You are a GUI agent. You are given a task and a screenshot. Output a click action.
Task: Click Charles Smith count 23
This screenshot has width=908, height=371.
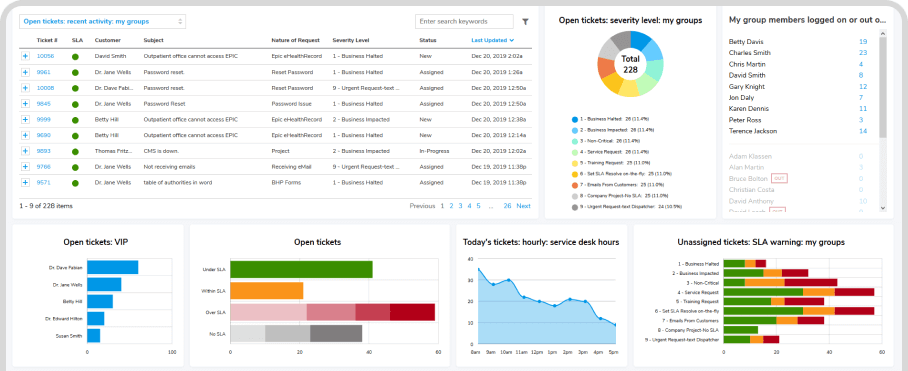[863, 53]
